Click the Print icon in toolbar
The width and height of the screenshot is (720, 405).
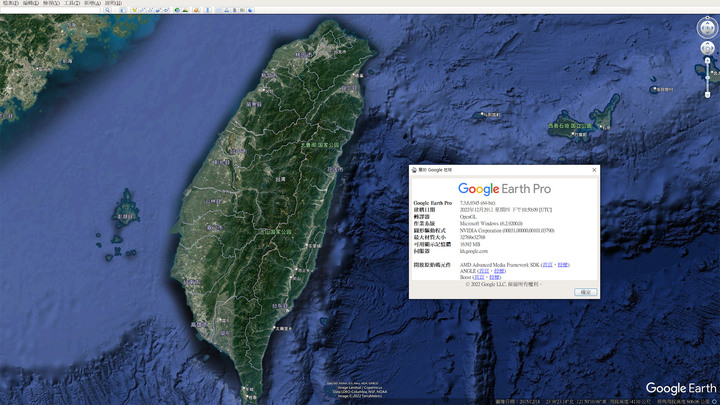click(226, 10)
